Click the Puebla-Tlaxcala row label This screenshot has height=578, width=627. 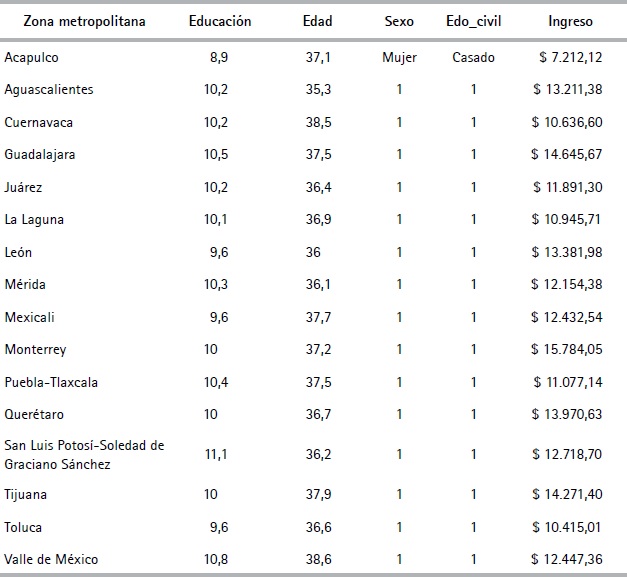[51, 382]
